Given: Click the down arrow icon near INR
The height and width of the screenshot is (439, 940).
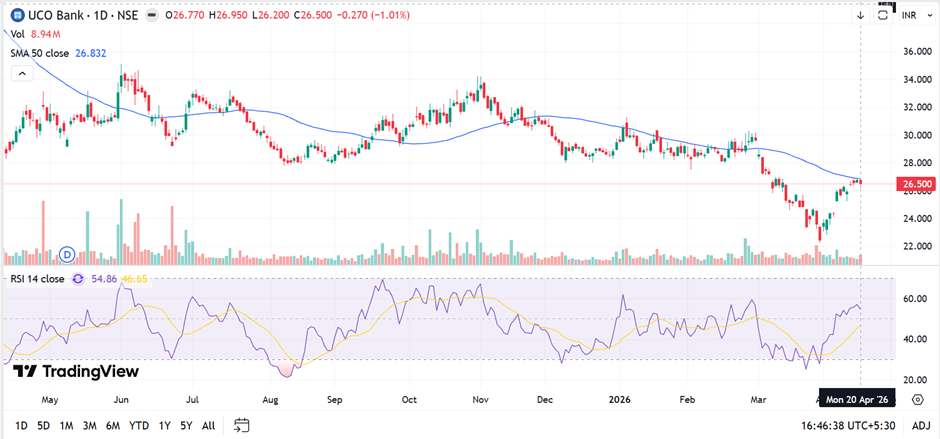Looking at the screenshot, I should click(x=861, y=15).
